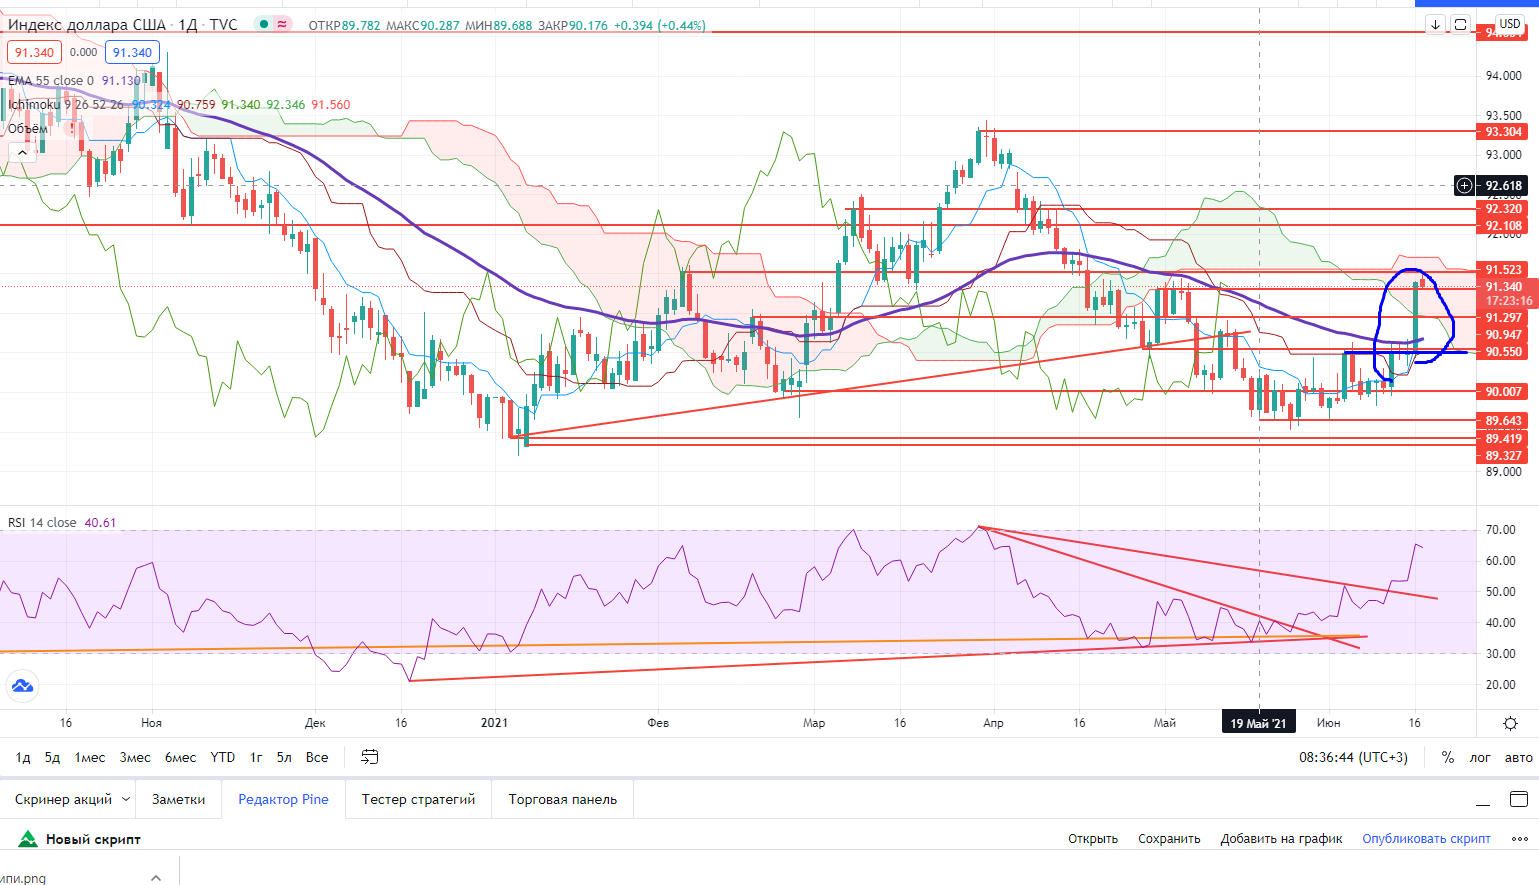Open the Pine editor three-dots menu
The height and width of the screenshot is (885, 1539).
1518,839
